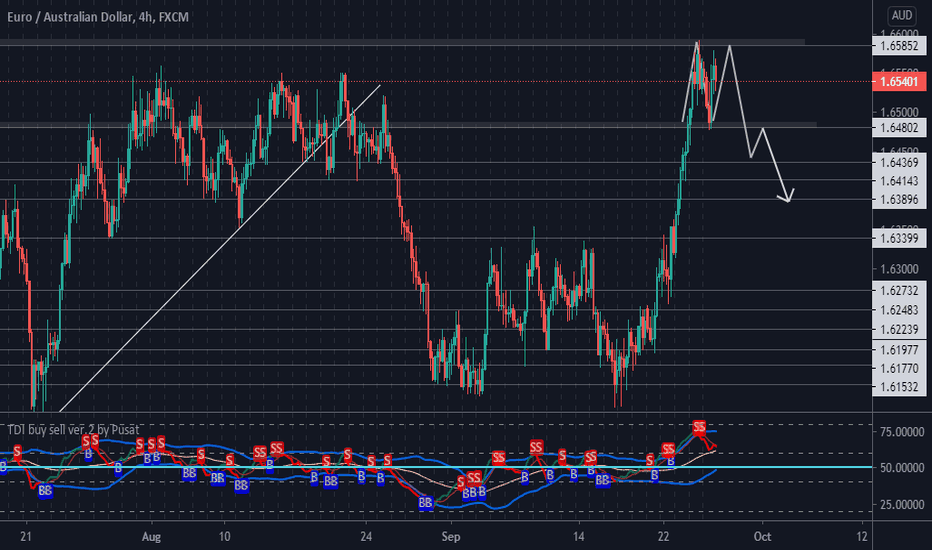Click the current price label 1.65401
932x550 pixels.
coord(899,81)
